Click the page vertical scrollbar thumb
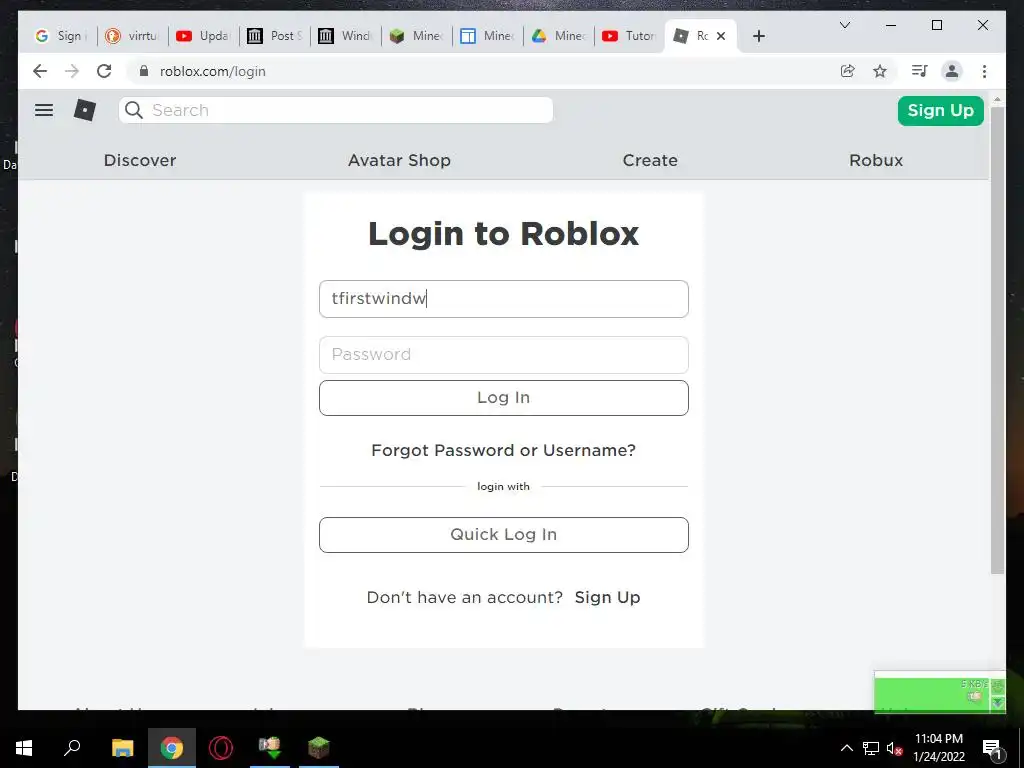 click(x=997, y=340)
